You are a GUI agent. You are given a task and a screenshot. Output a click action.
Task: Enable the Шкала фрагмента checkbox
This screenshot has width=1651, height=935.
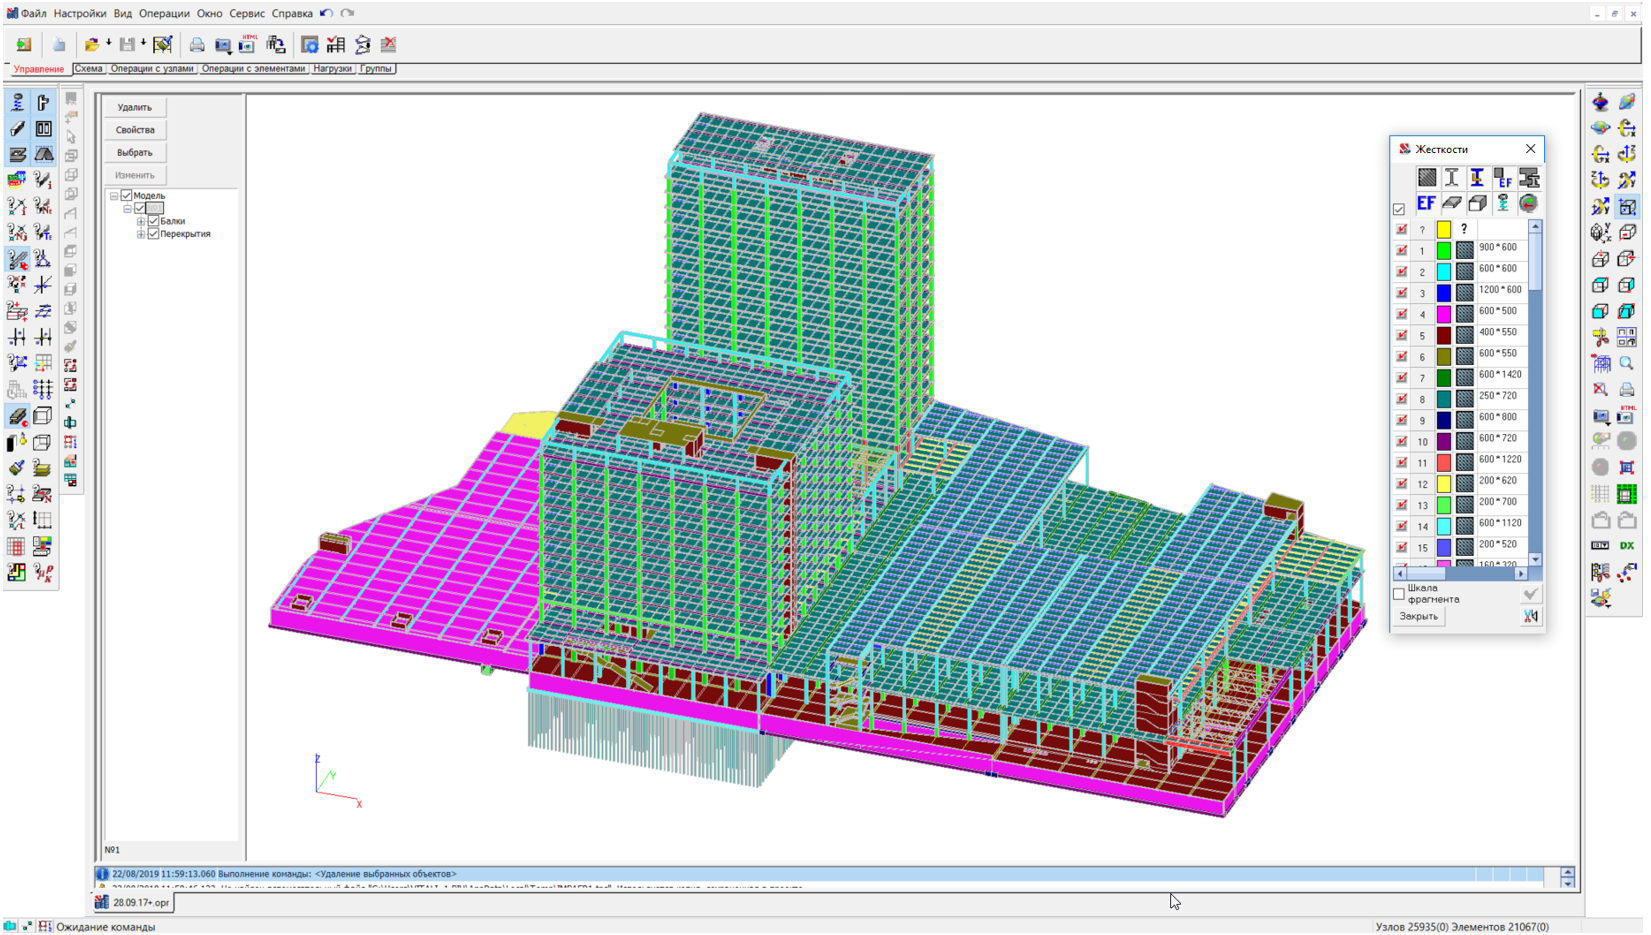click(x=1399, y=594)
